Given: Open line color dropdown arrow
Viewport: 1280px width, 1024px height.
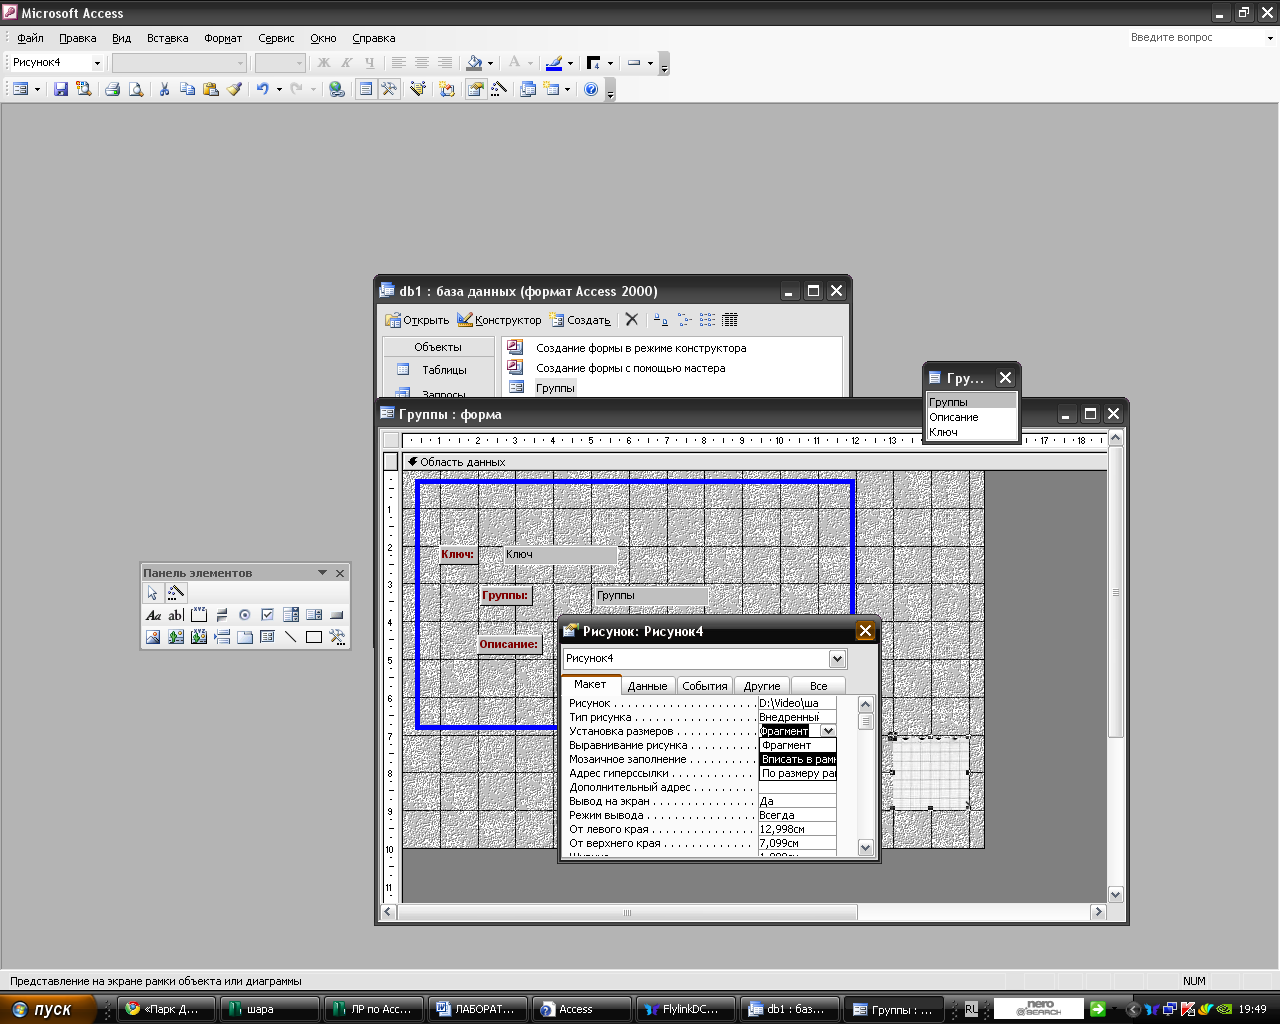Looking at the screenshot, I should click(x=570, y=63).
